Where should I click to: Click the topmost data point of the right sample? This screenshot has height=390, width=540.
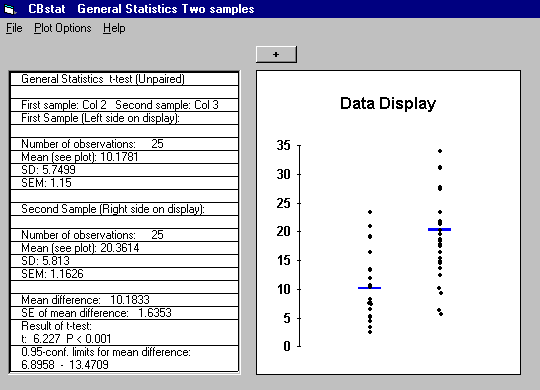pos(440,151)
